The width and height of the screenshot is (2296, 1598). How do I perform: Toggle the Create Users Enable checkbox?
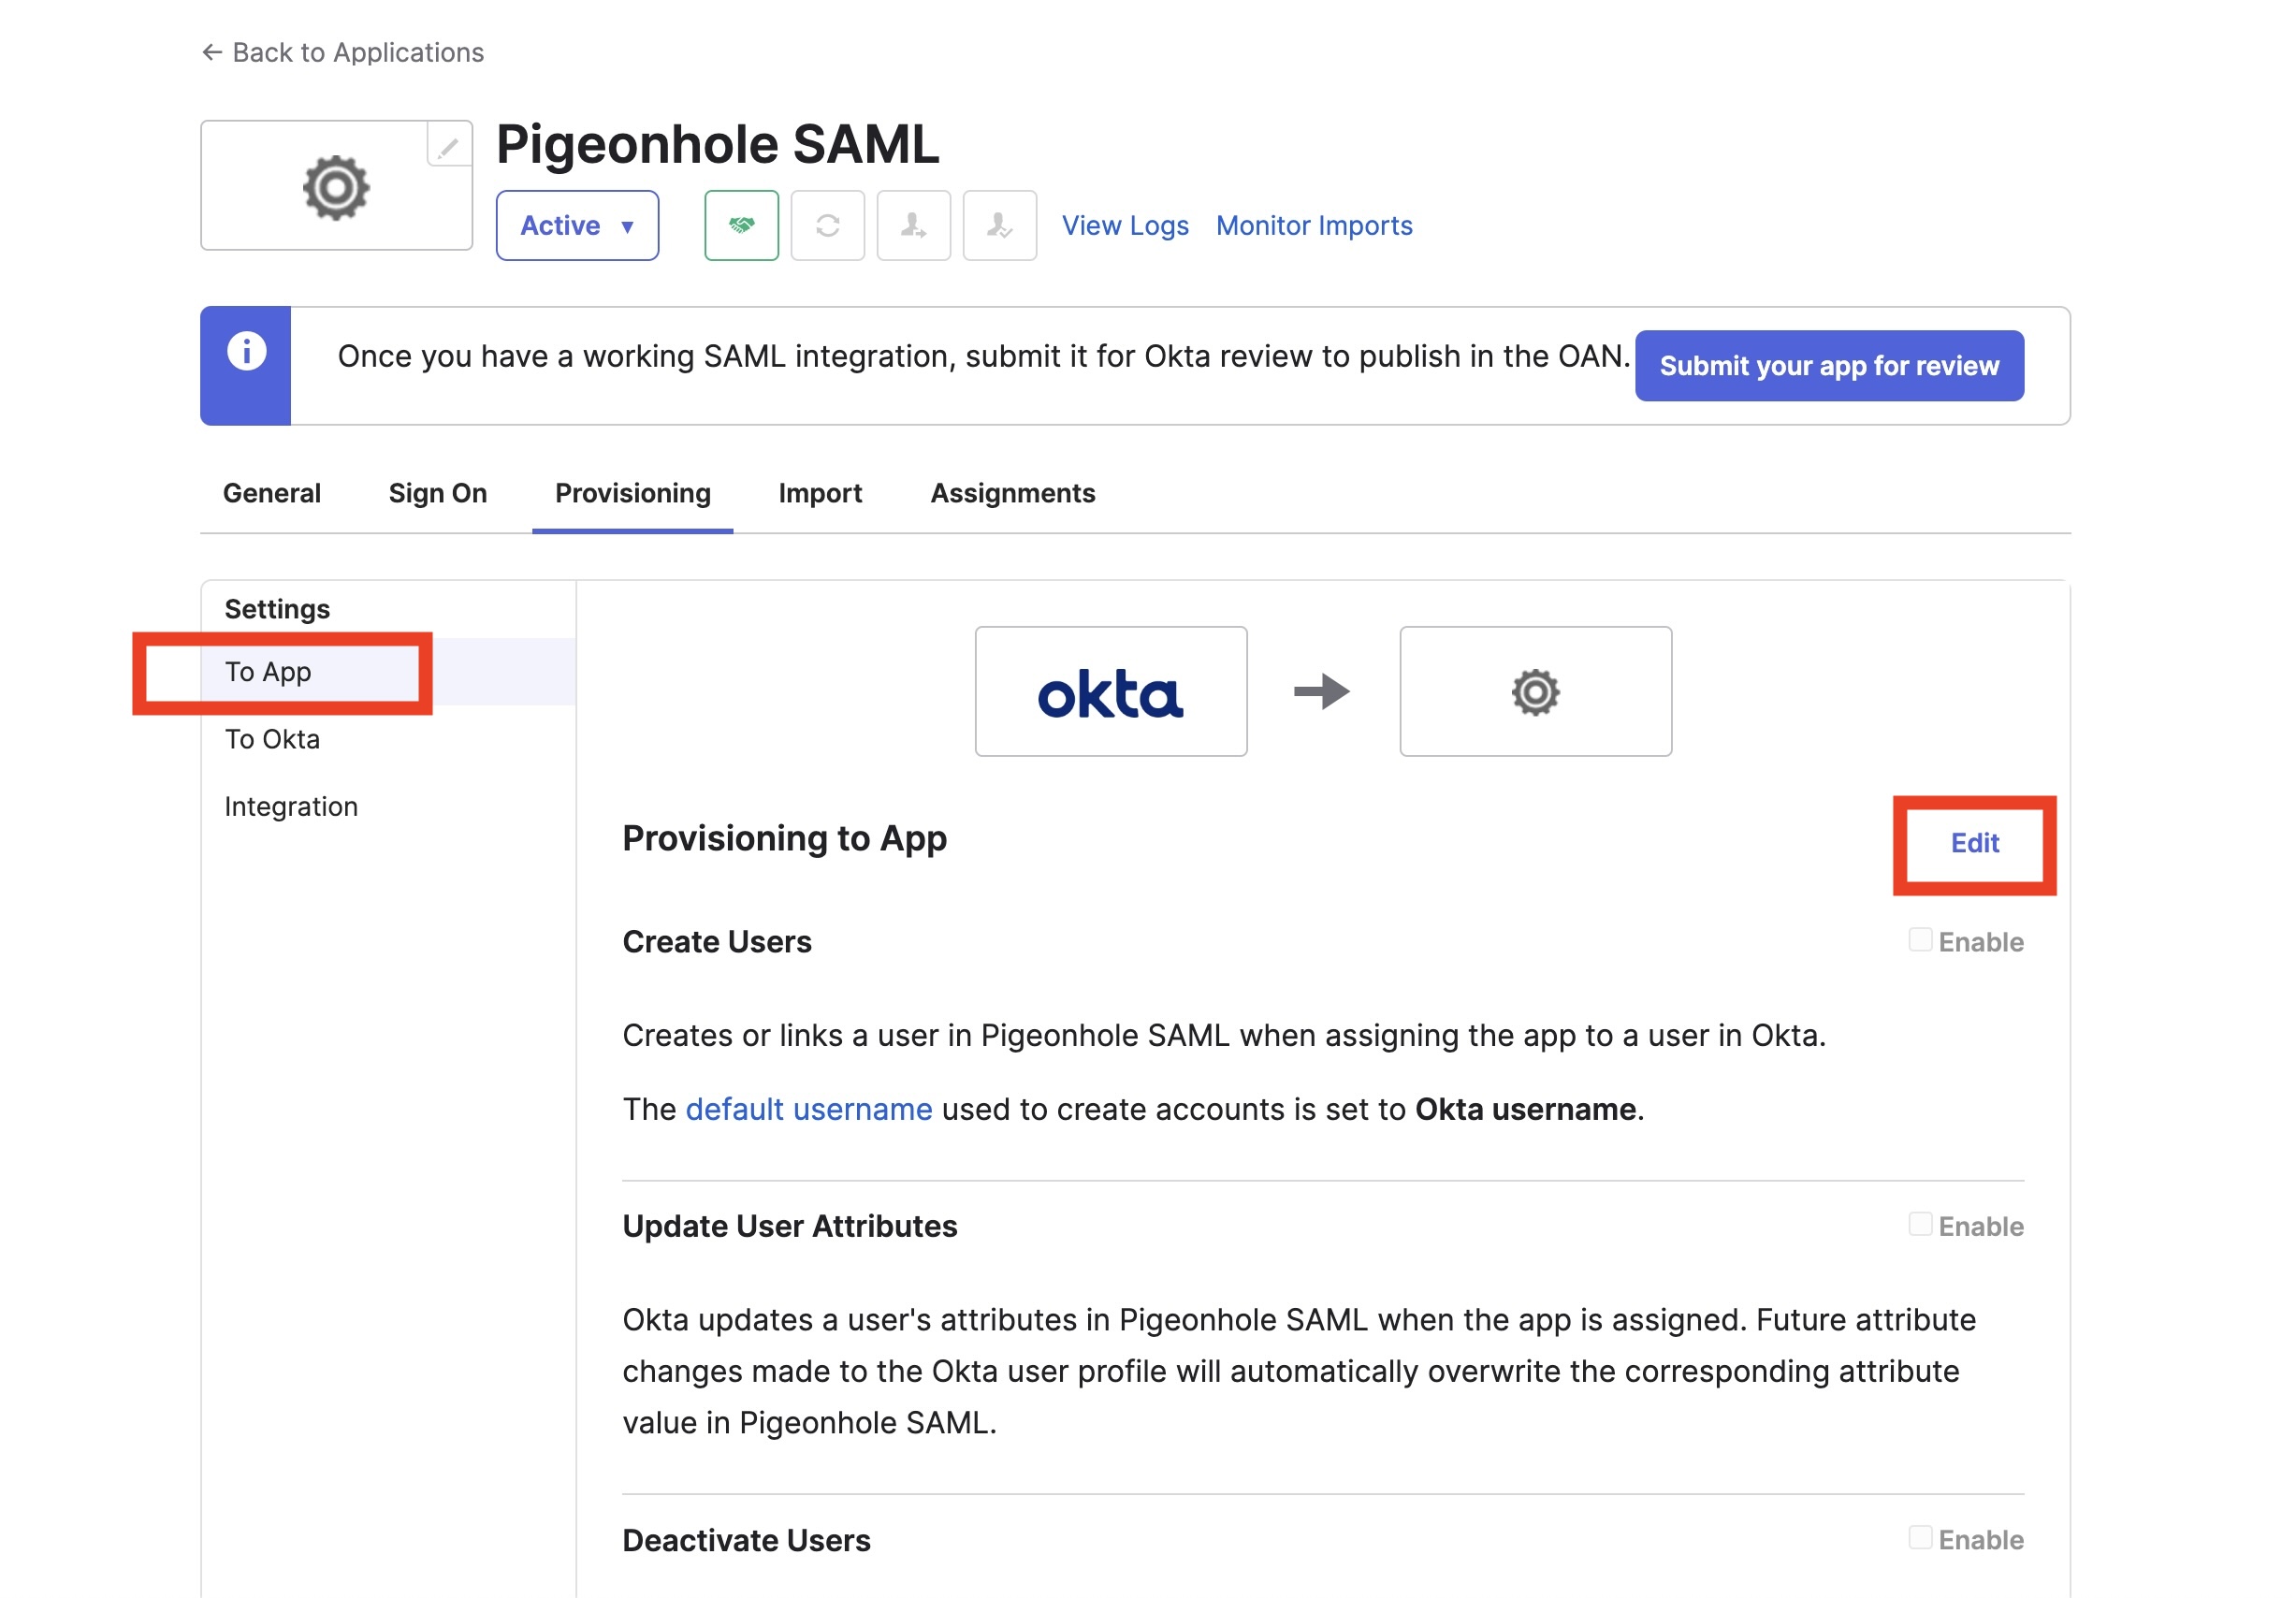click(1919, 940)
